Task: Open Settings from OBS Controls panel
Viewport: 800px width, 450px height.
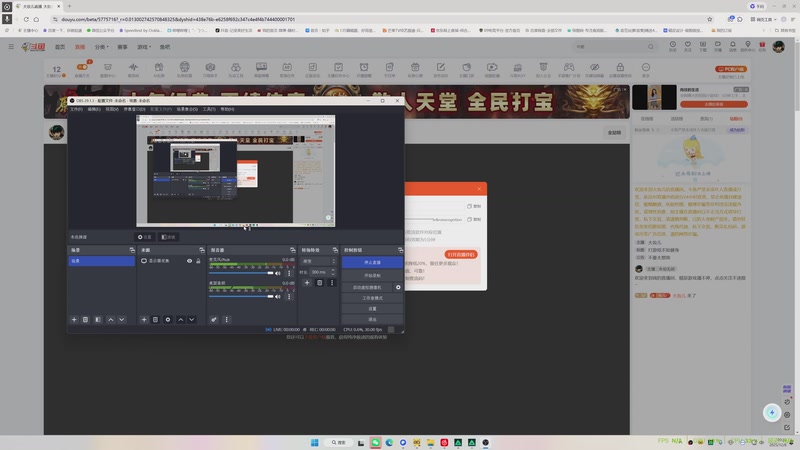Action: 372,309
